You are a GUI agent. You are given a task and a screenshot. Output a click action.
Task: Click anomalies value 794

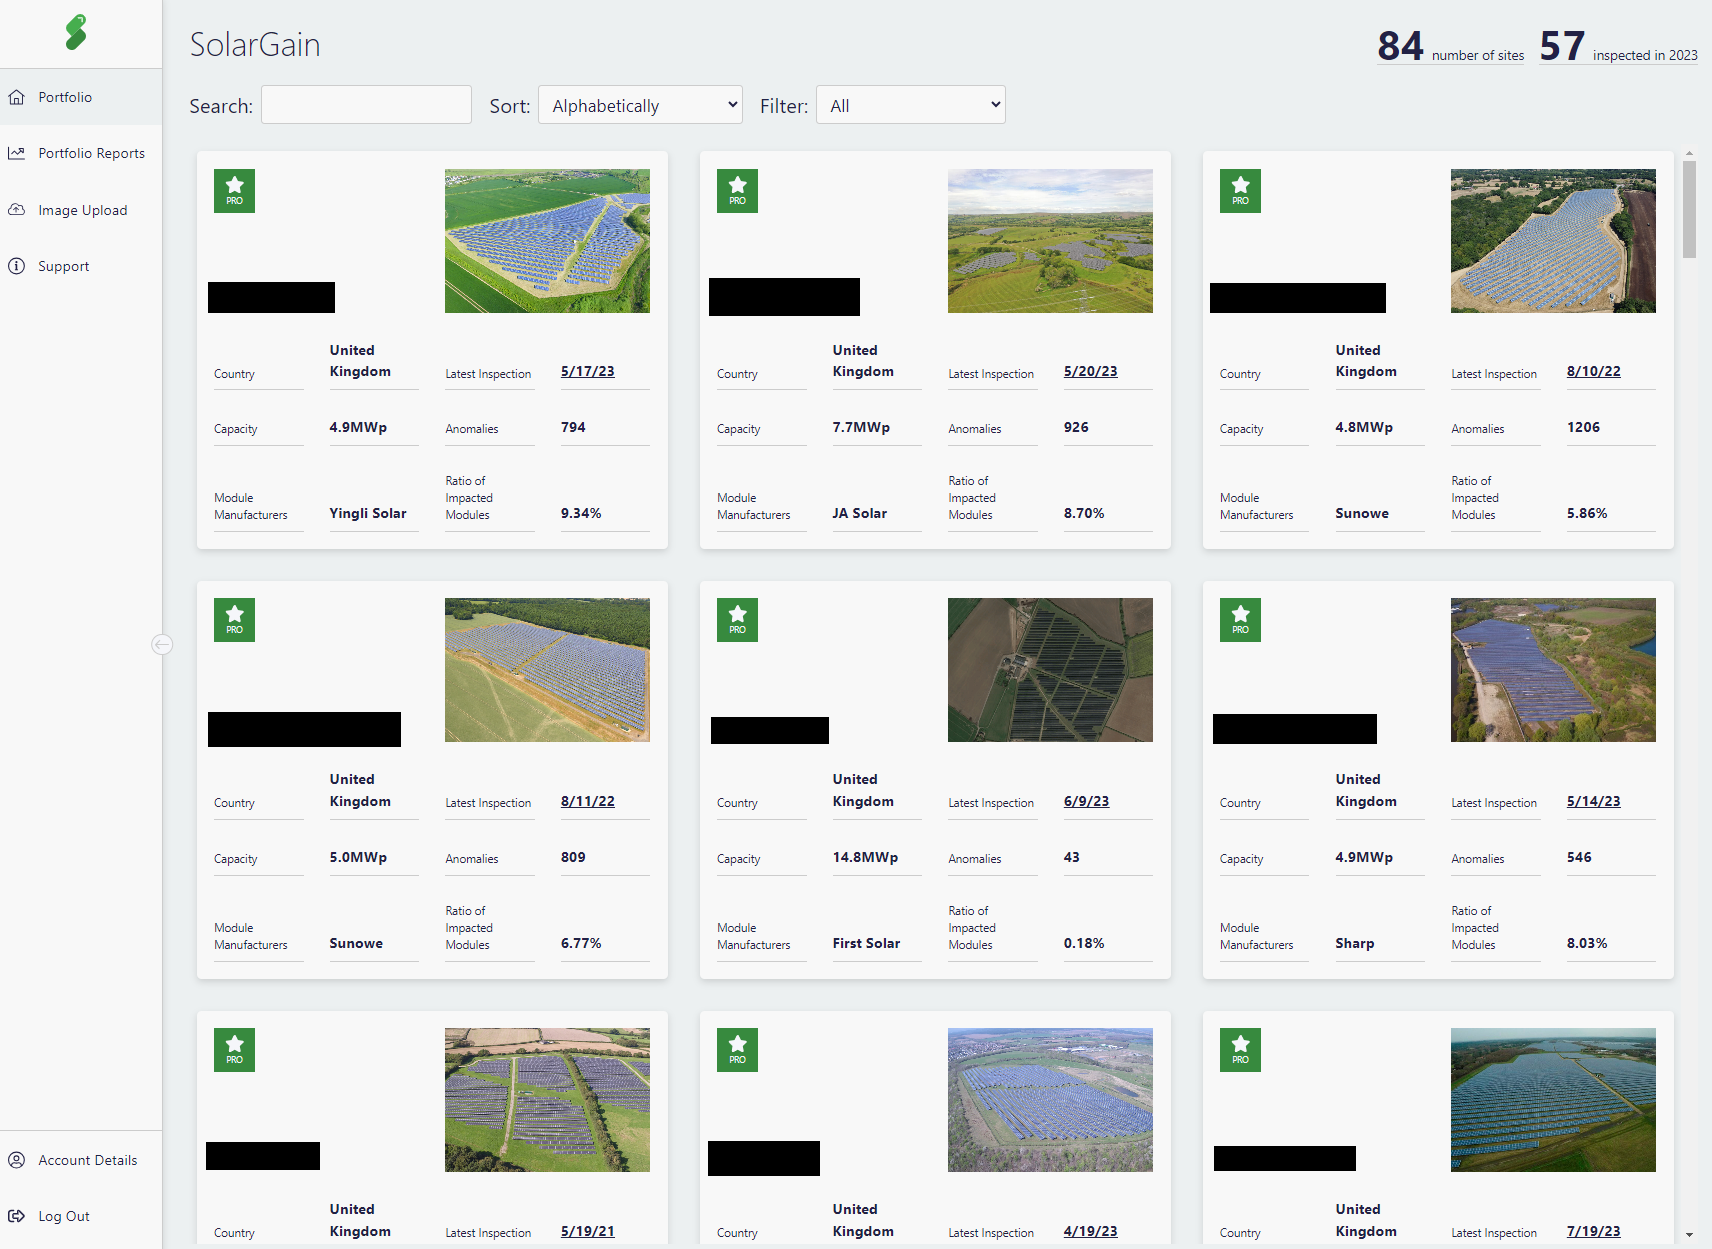[573, 427]
